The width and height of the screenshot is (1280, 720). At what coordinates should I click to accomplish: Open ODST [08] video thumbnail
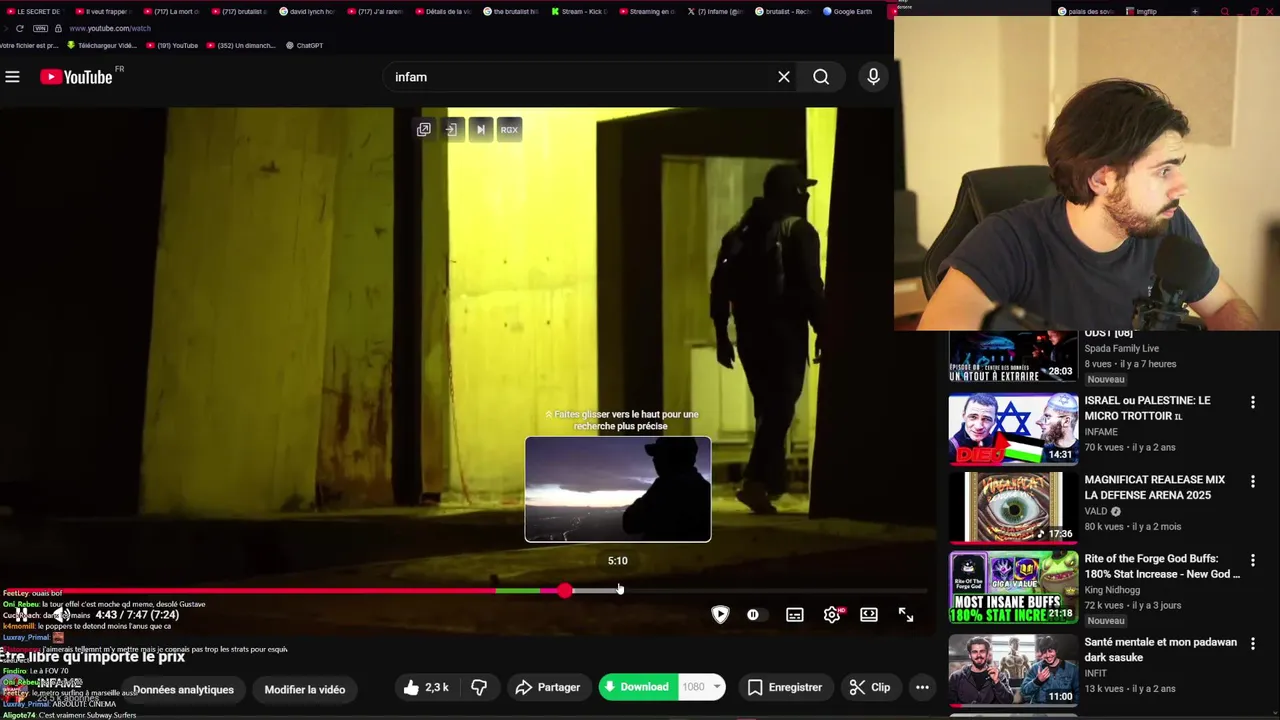point(1013,357)
